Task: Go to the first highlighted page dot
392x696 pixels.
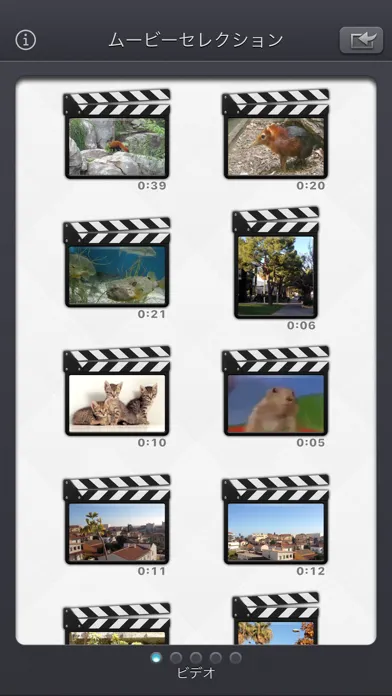Action: point(156,657)
